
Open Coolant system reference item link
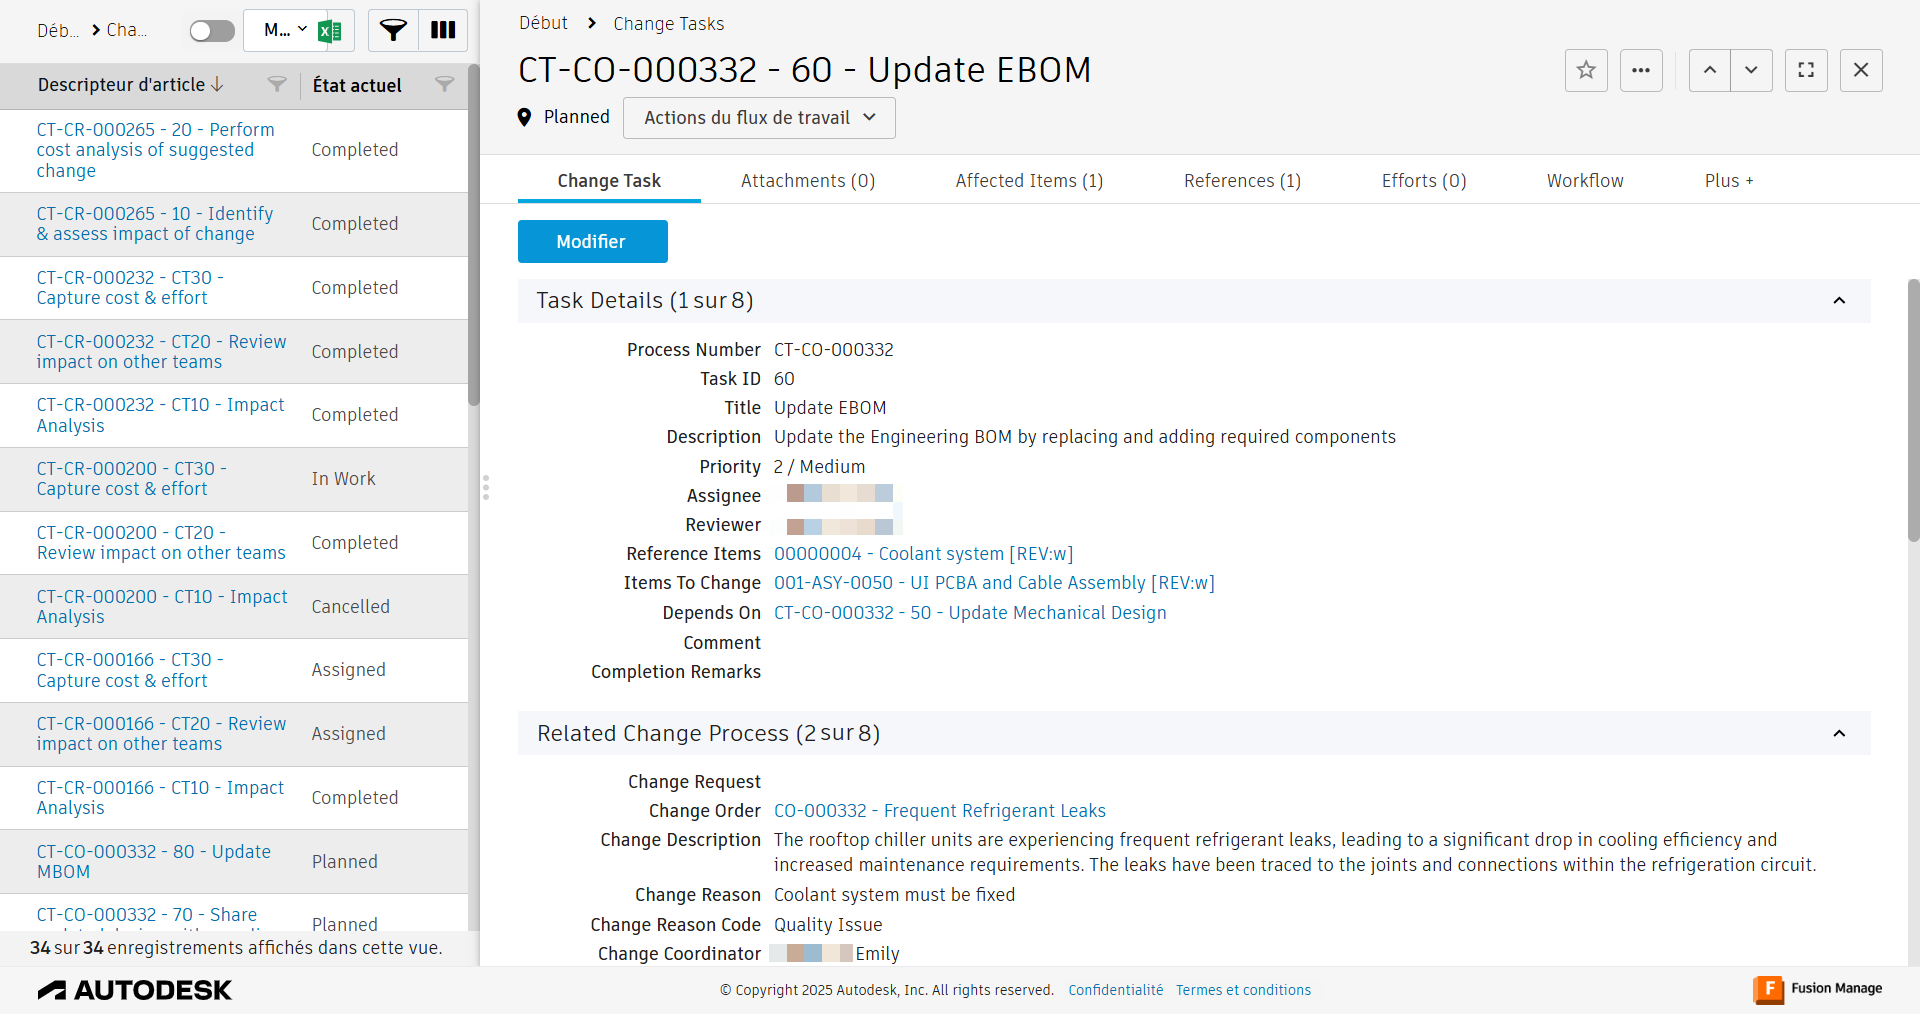click(x=923, y=554)
